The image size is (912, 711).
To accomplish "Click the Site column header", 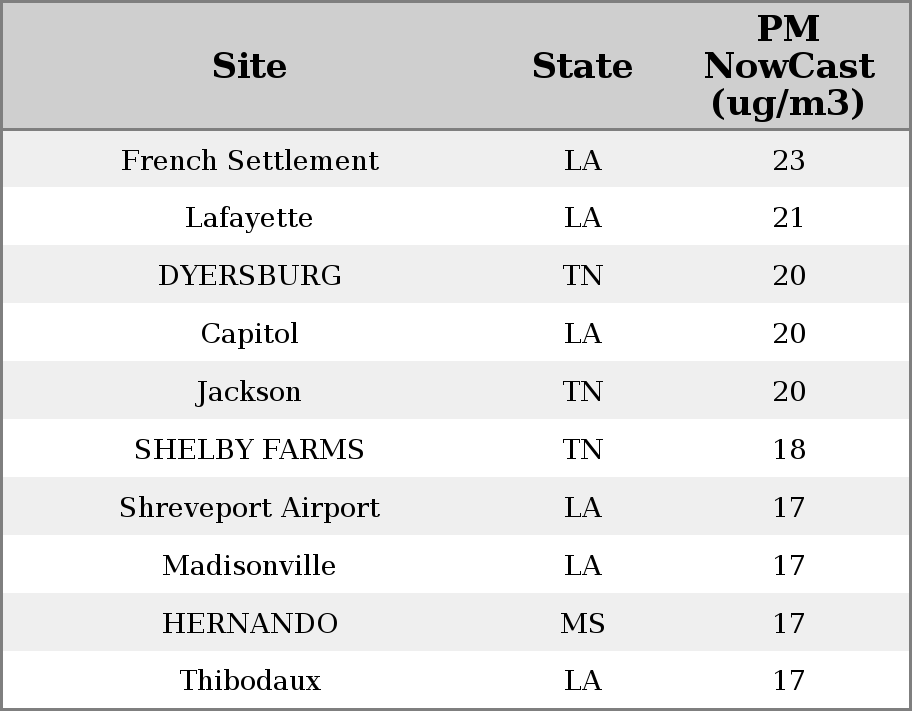I will [x=250, y=67].
